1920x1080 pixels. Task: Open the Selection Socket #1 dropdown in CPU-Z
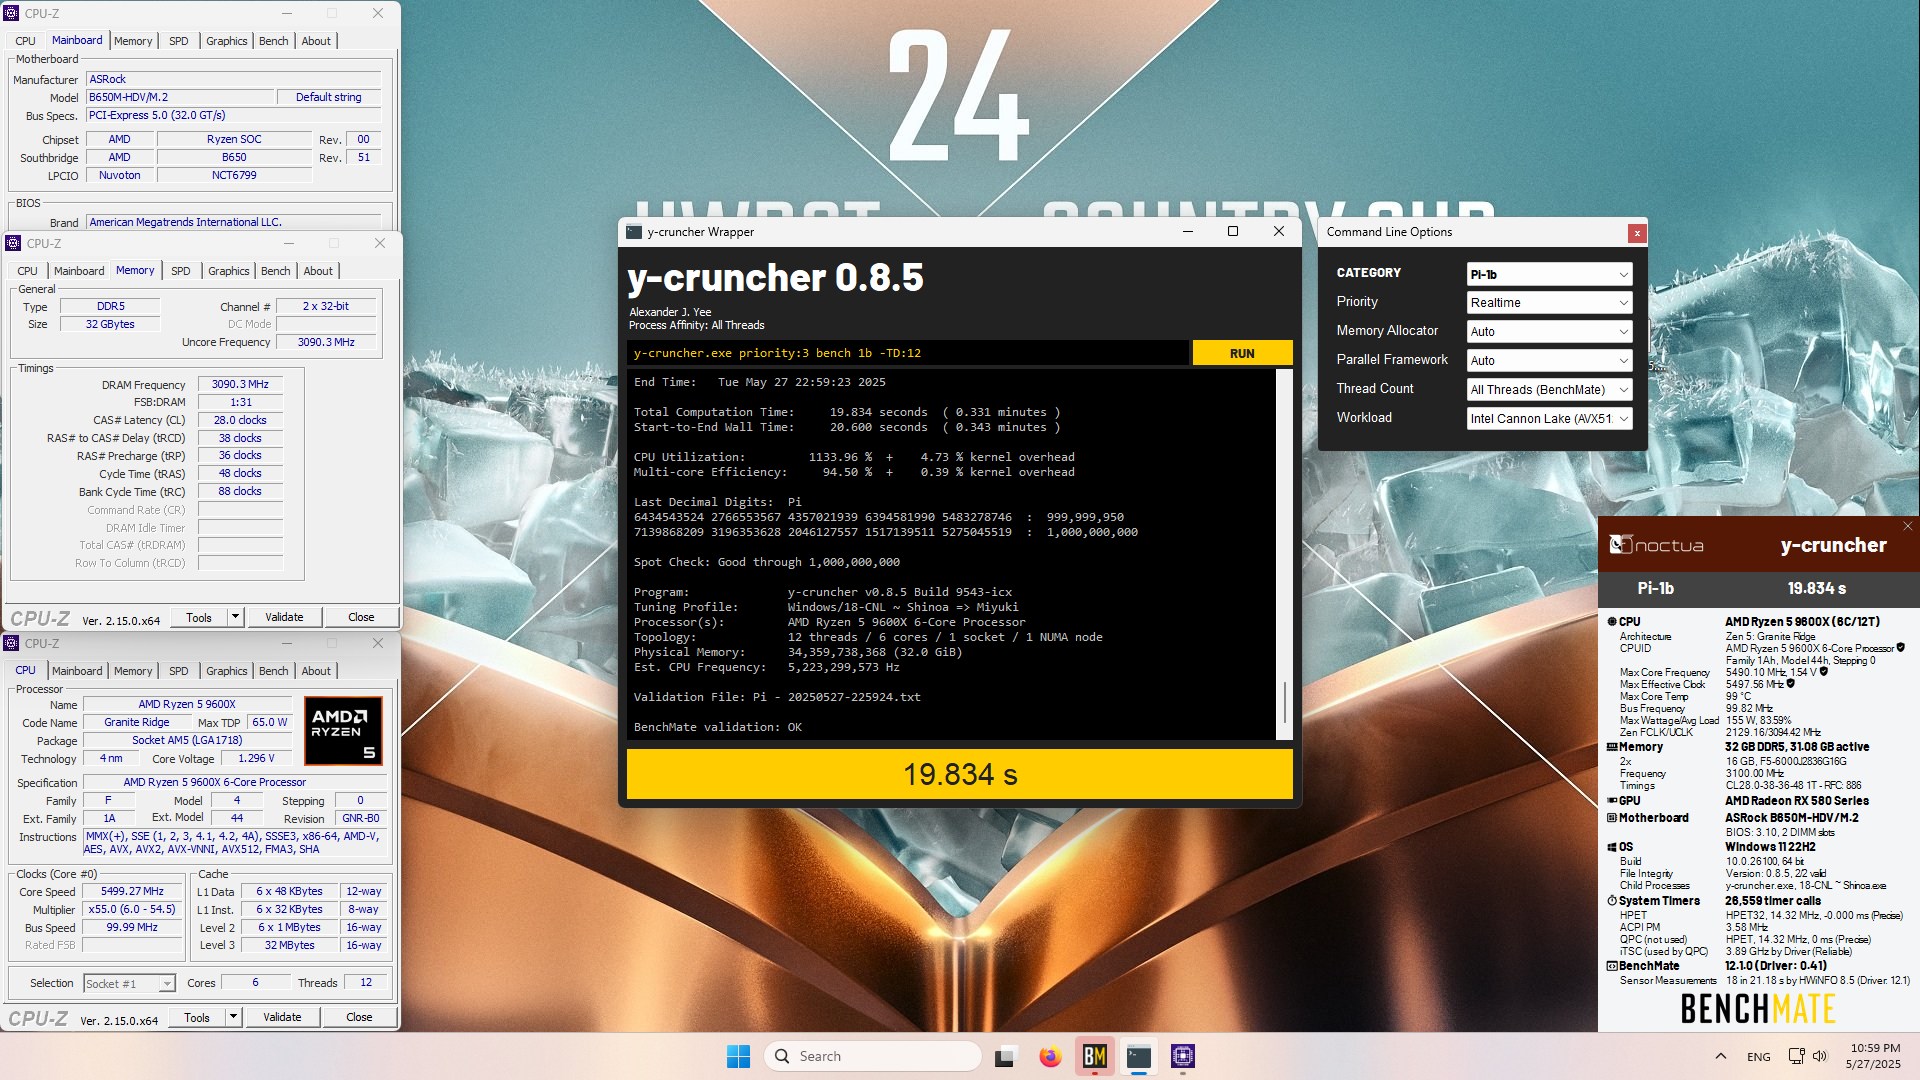pyautogui.click(x=129, y=984)
